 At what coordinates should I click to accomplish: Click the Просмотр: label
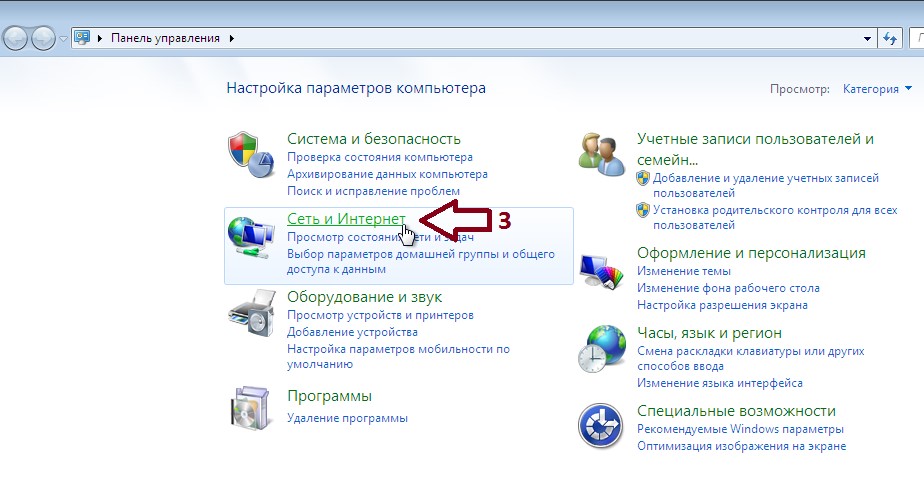coord(799,89)
